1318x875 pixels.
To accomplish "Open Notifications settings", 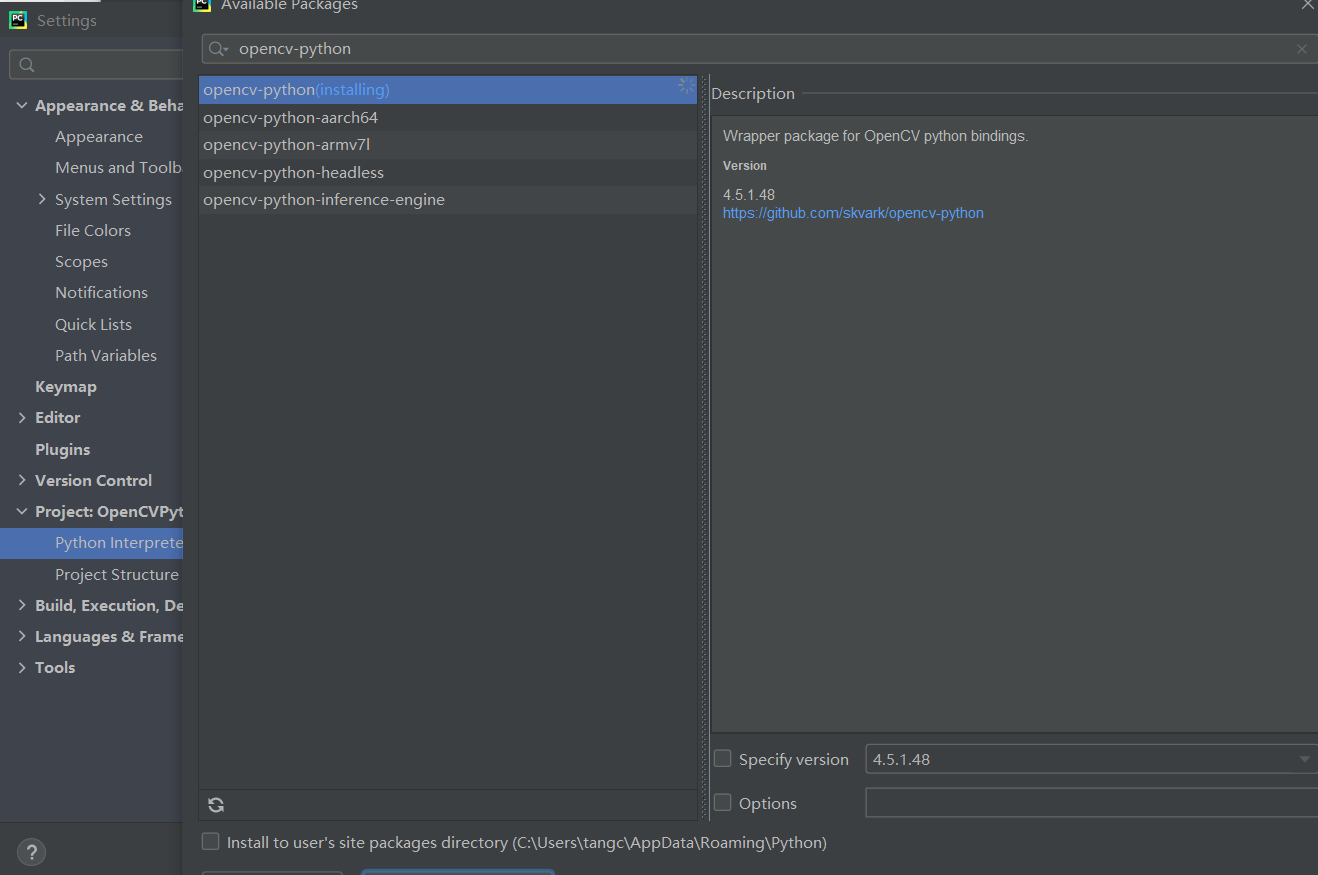I will click(101, 292).
